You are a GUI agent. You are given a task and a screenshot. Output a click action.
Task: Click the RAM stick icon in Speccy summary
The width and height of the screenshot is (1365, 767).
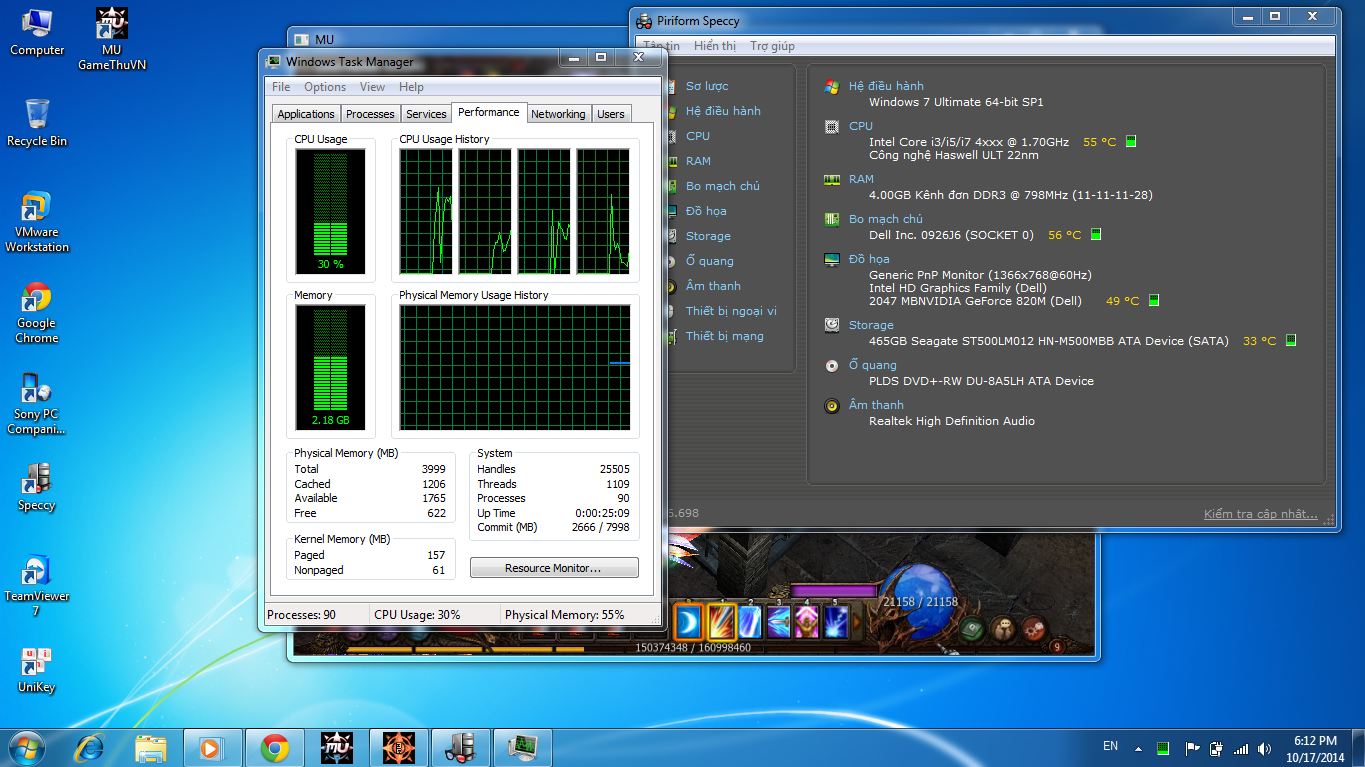(x=831, y=180)
